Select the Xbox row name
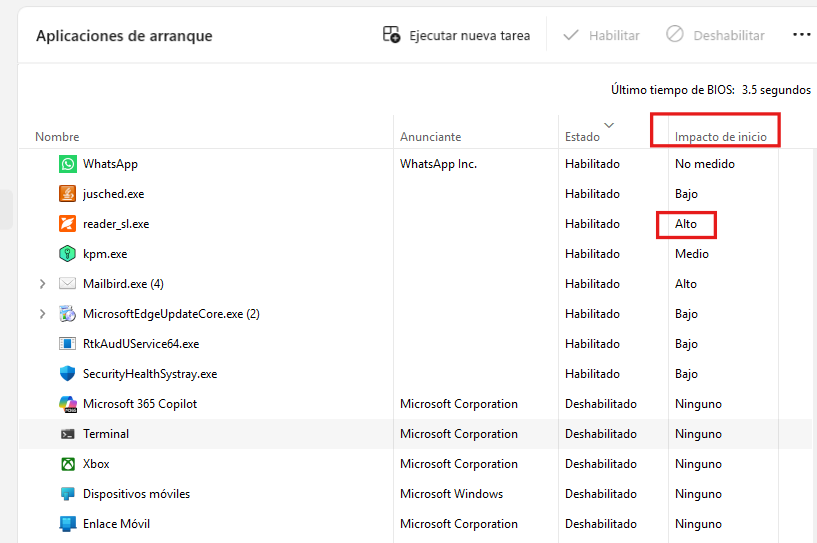 coord(96,464)
